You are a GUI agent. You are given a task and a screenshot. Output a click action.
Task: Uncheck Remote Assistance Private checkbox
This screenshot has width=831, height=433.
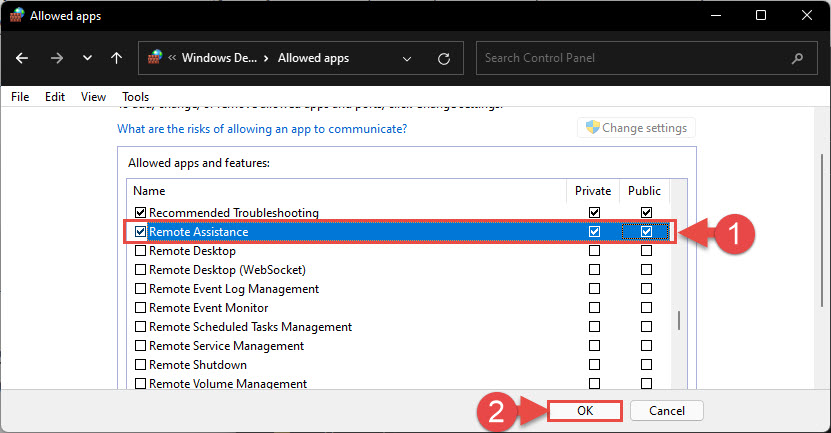(x=595, y=232)
